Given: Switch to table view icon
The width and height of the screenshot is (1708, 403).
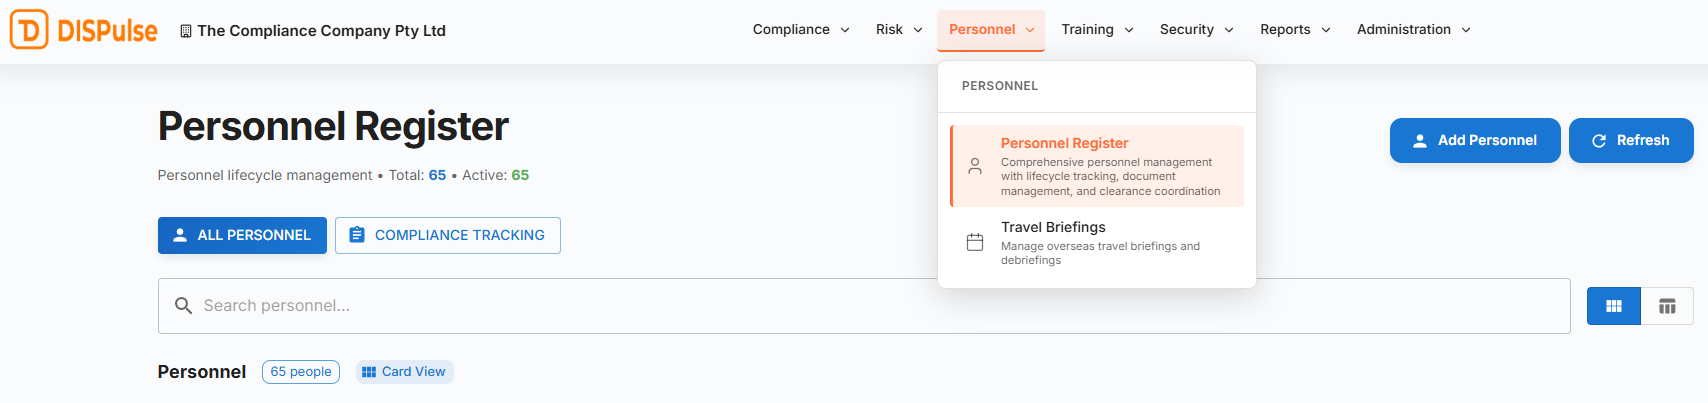Looking at the screenshot, I should (x=1666, y=306).
